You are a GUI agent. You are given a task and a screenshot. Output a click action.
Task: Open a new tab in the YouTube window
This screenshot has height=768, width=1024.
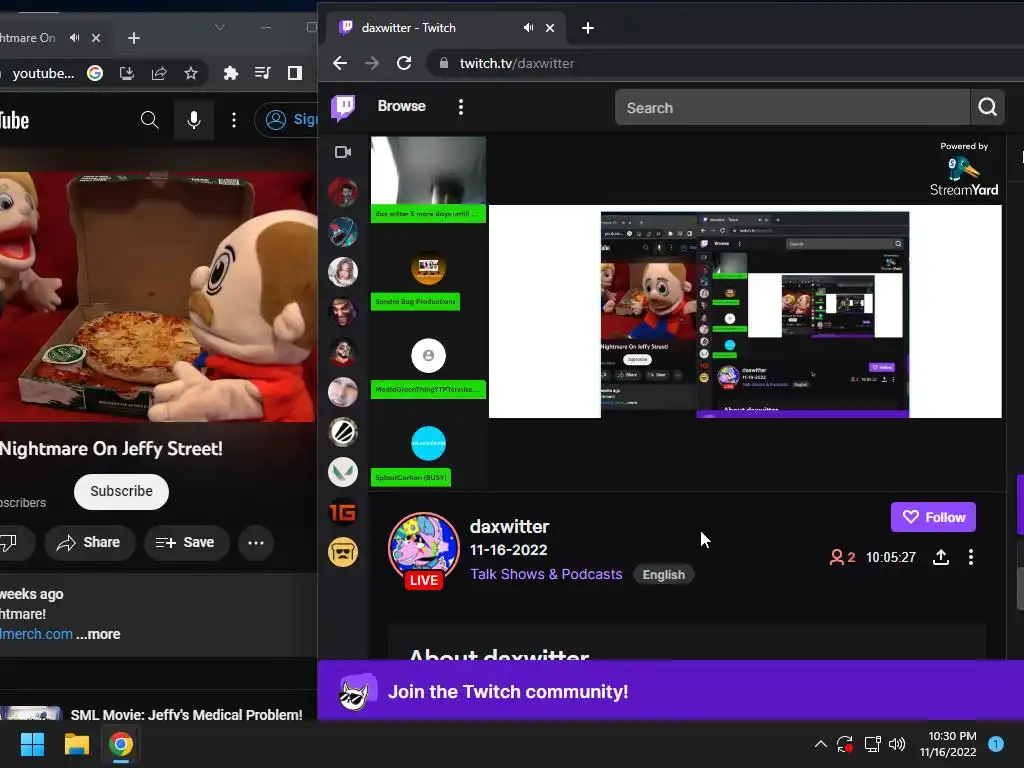tap(134, 39)
